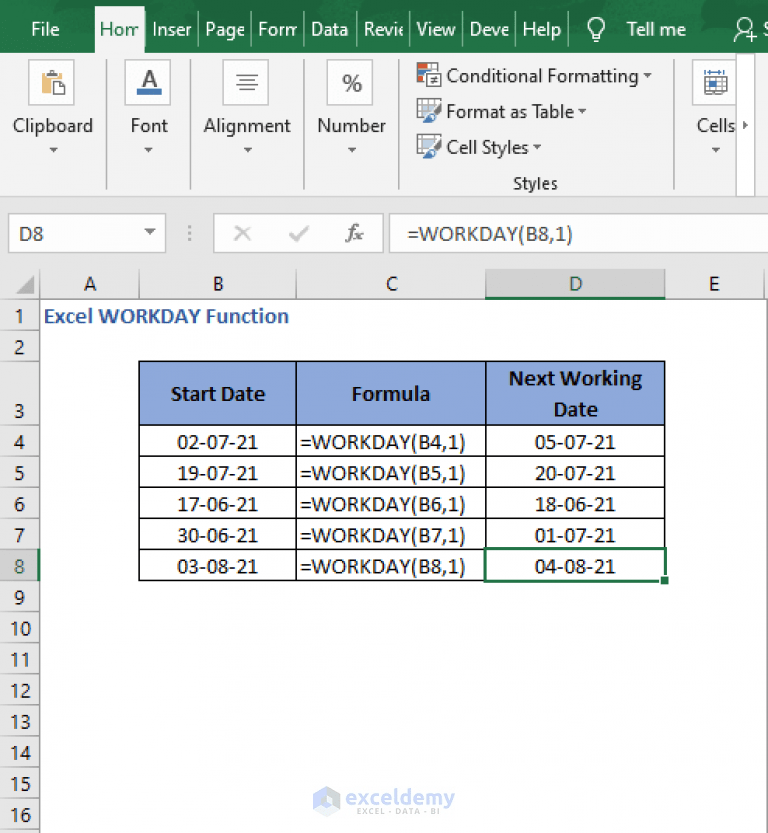Select cell with date 19-07-21
Viewport: 768px width, 833px height.
click(218, 473)
